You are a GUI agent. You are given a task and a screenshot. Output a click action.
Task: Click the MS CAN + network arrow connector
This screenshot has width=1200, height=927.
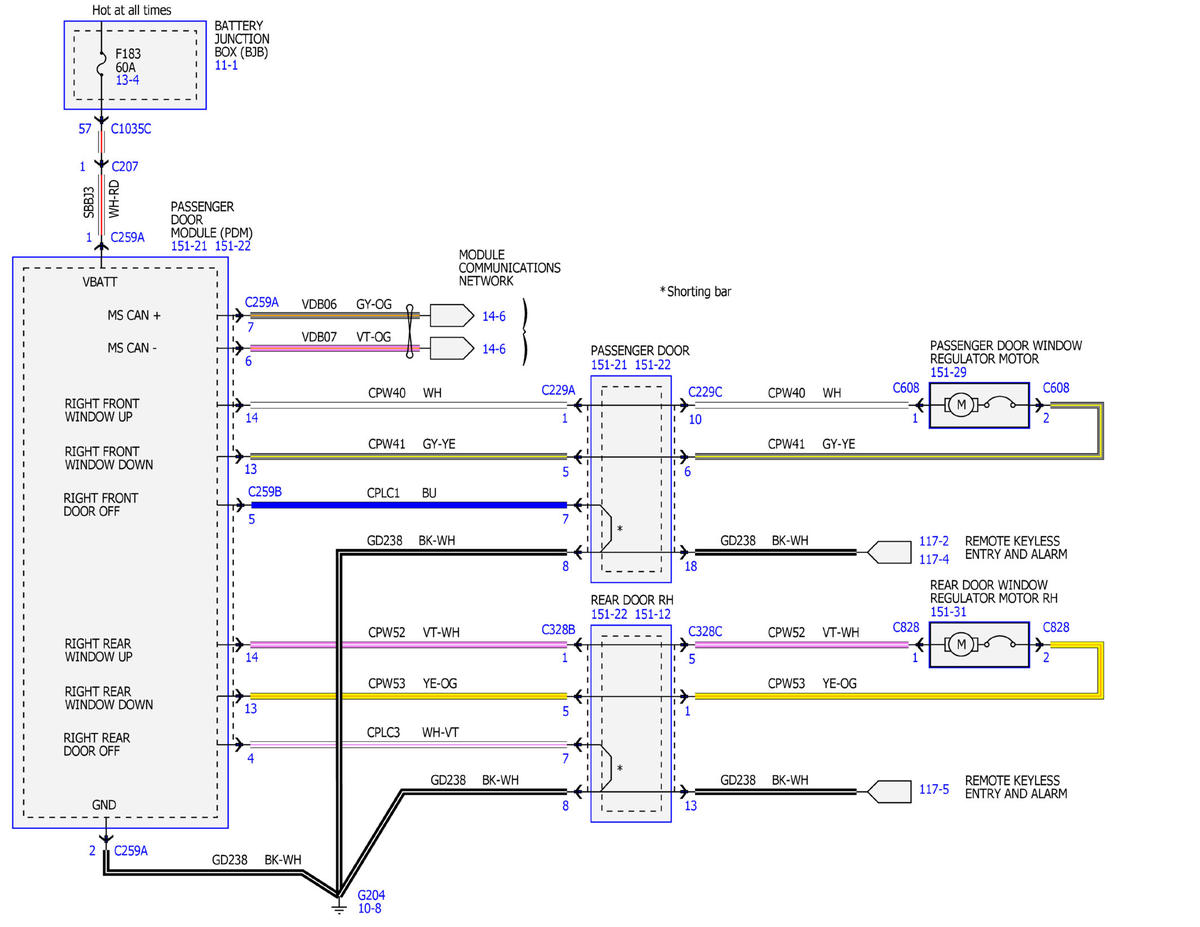click(x=452, y=315)
